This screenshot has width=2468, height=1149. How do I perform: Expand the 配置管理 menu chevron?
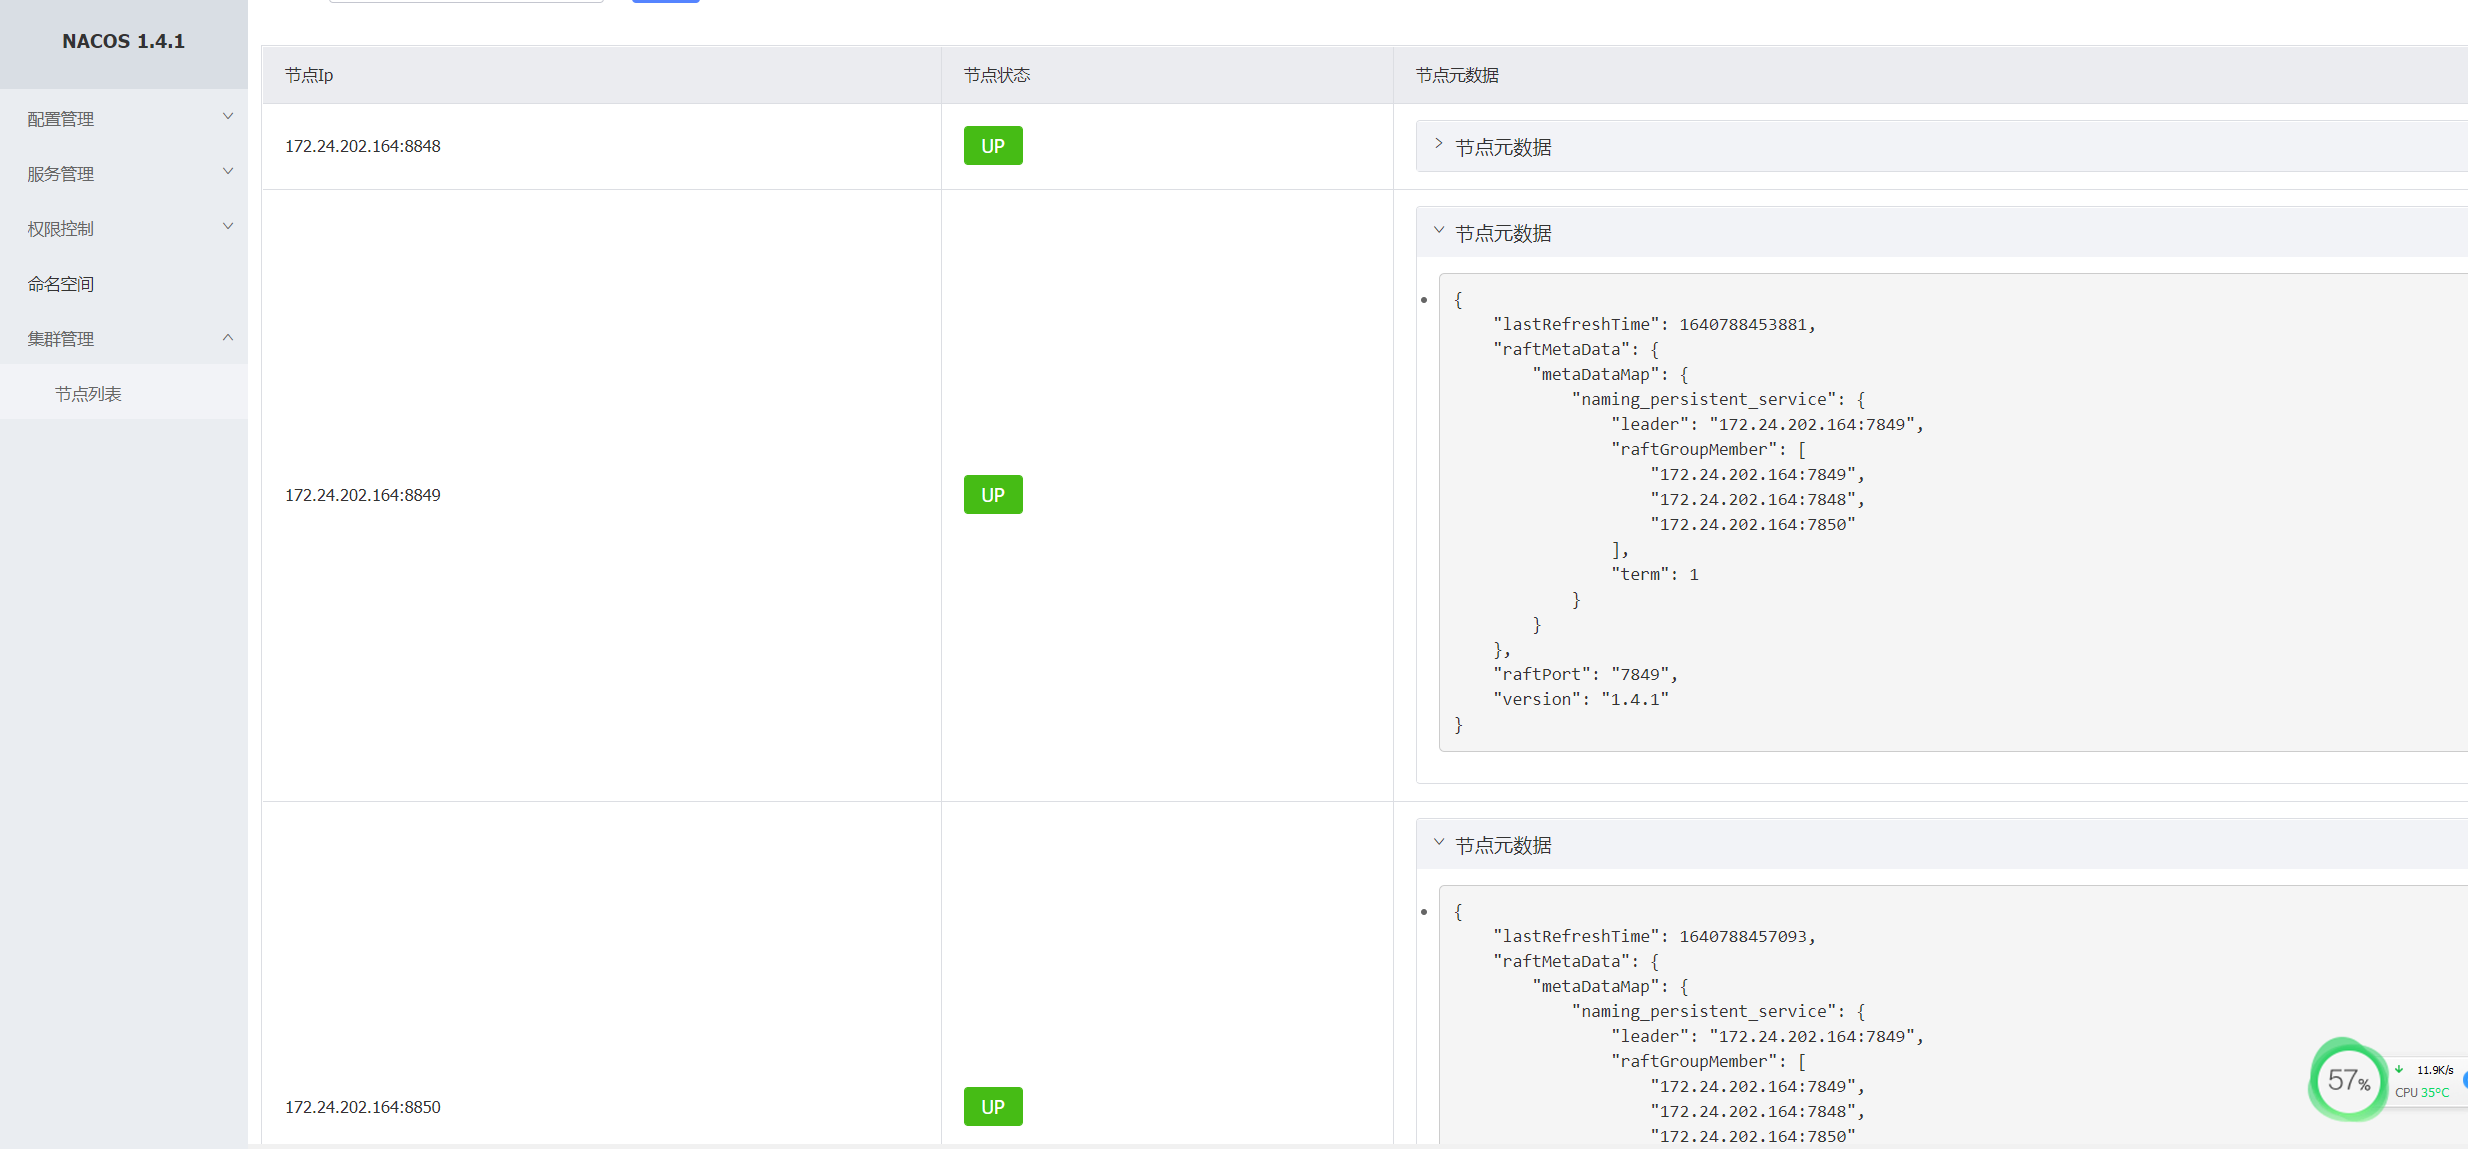[227, 117]
